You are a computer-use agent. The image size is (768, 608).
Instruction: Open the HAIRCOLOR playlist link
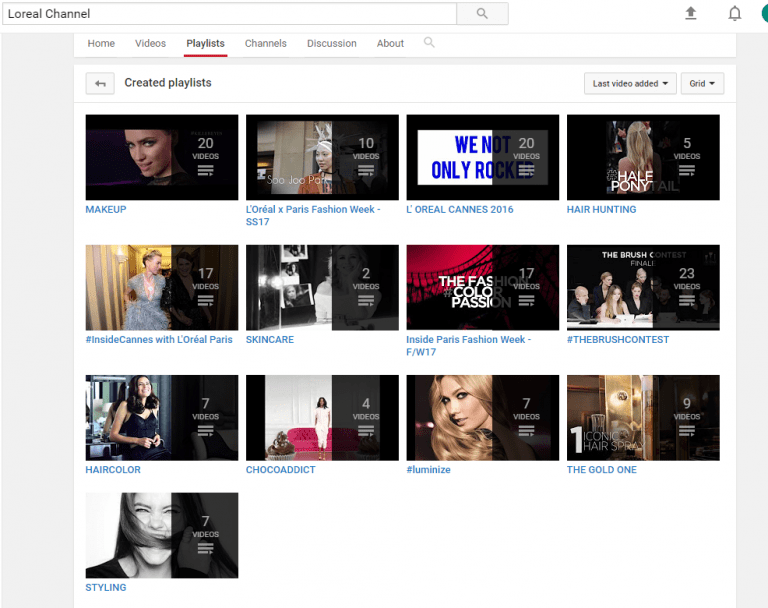pyautogui.click(x=113, y=469)
